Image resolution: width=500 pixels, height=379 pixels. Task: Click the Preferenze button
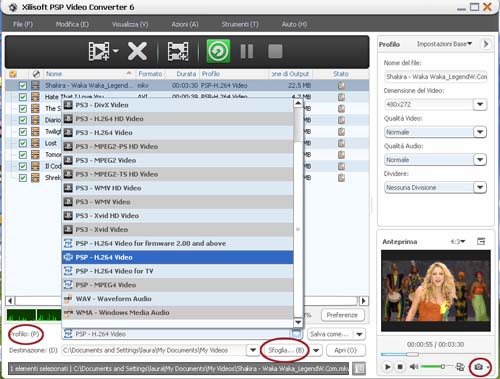pyautogui.click(x=342, y=315)
